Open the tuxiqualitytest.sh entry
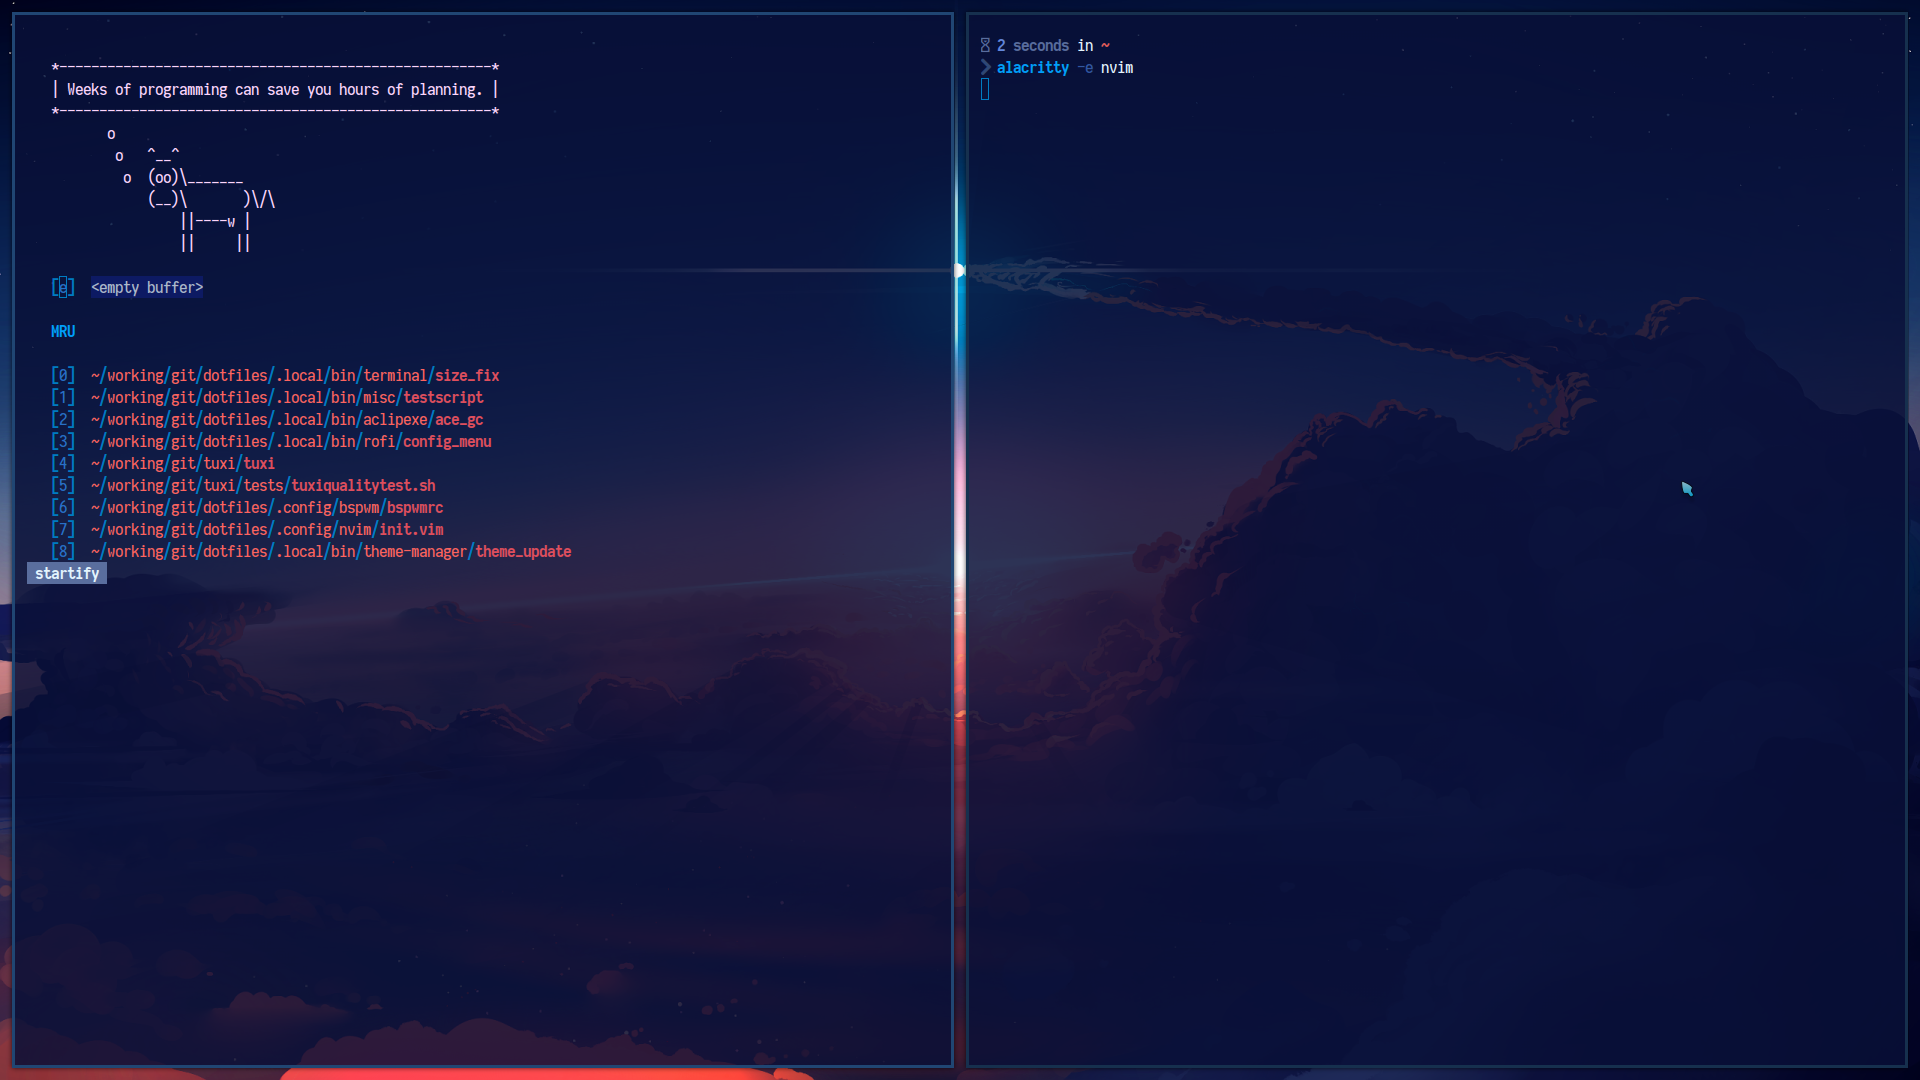The image size is (1920, 1080). [263, 485]
